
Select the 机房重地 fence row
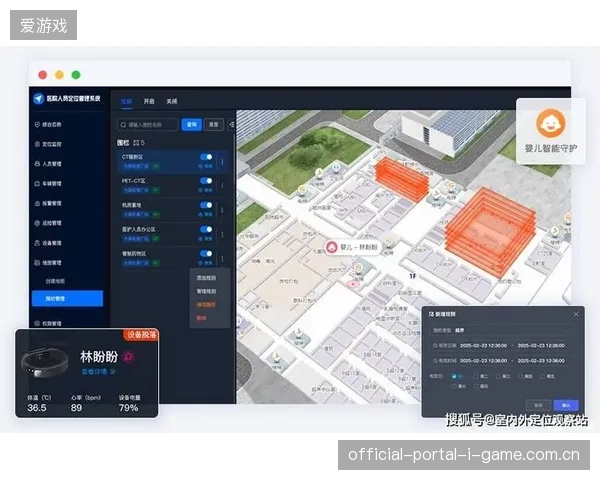[173, 210]
